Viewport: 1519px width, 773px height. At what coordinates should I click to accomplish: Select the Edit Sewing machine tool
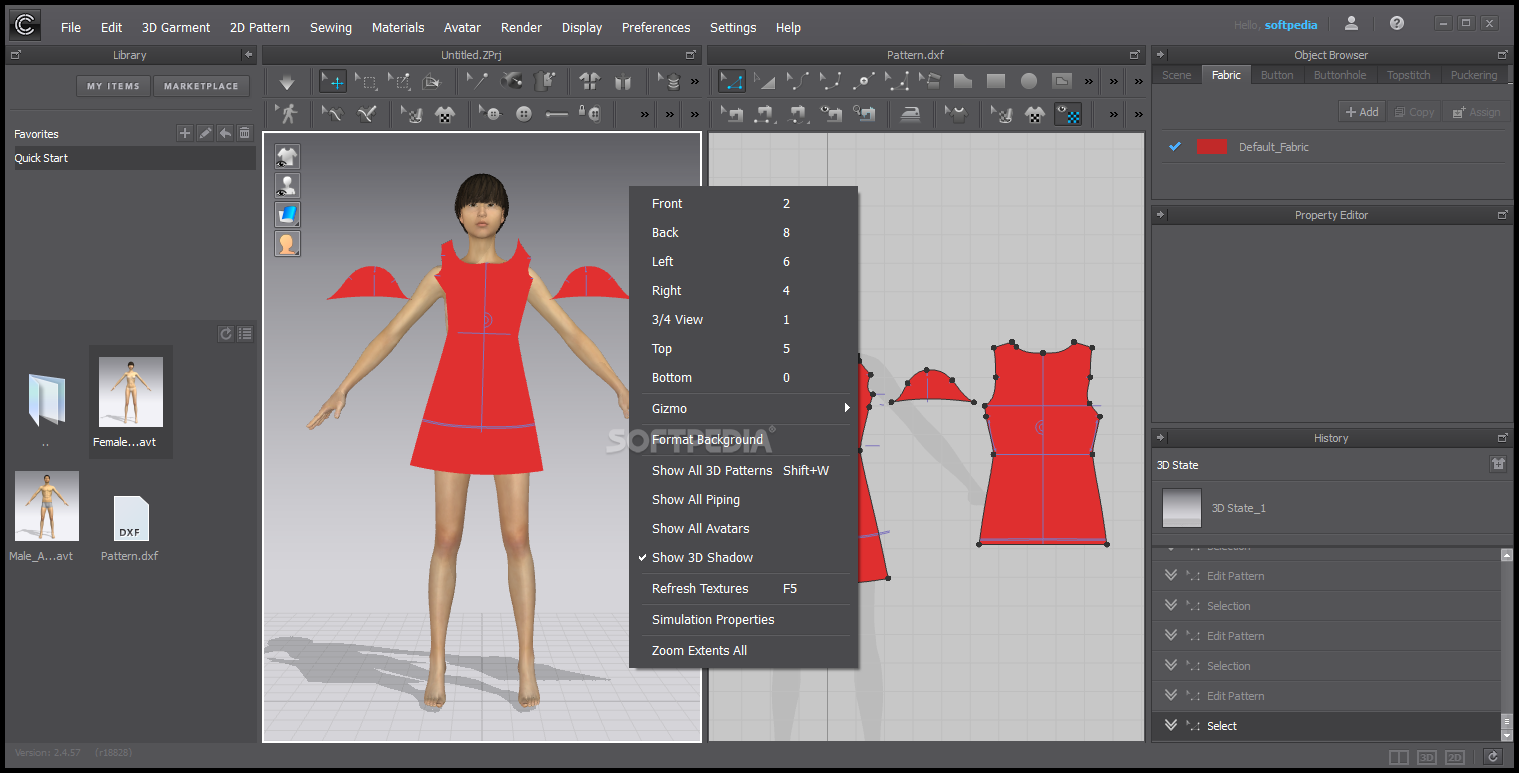point(732,114)
